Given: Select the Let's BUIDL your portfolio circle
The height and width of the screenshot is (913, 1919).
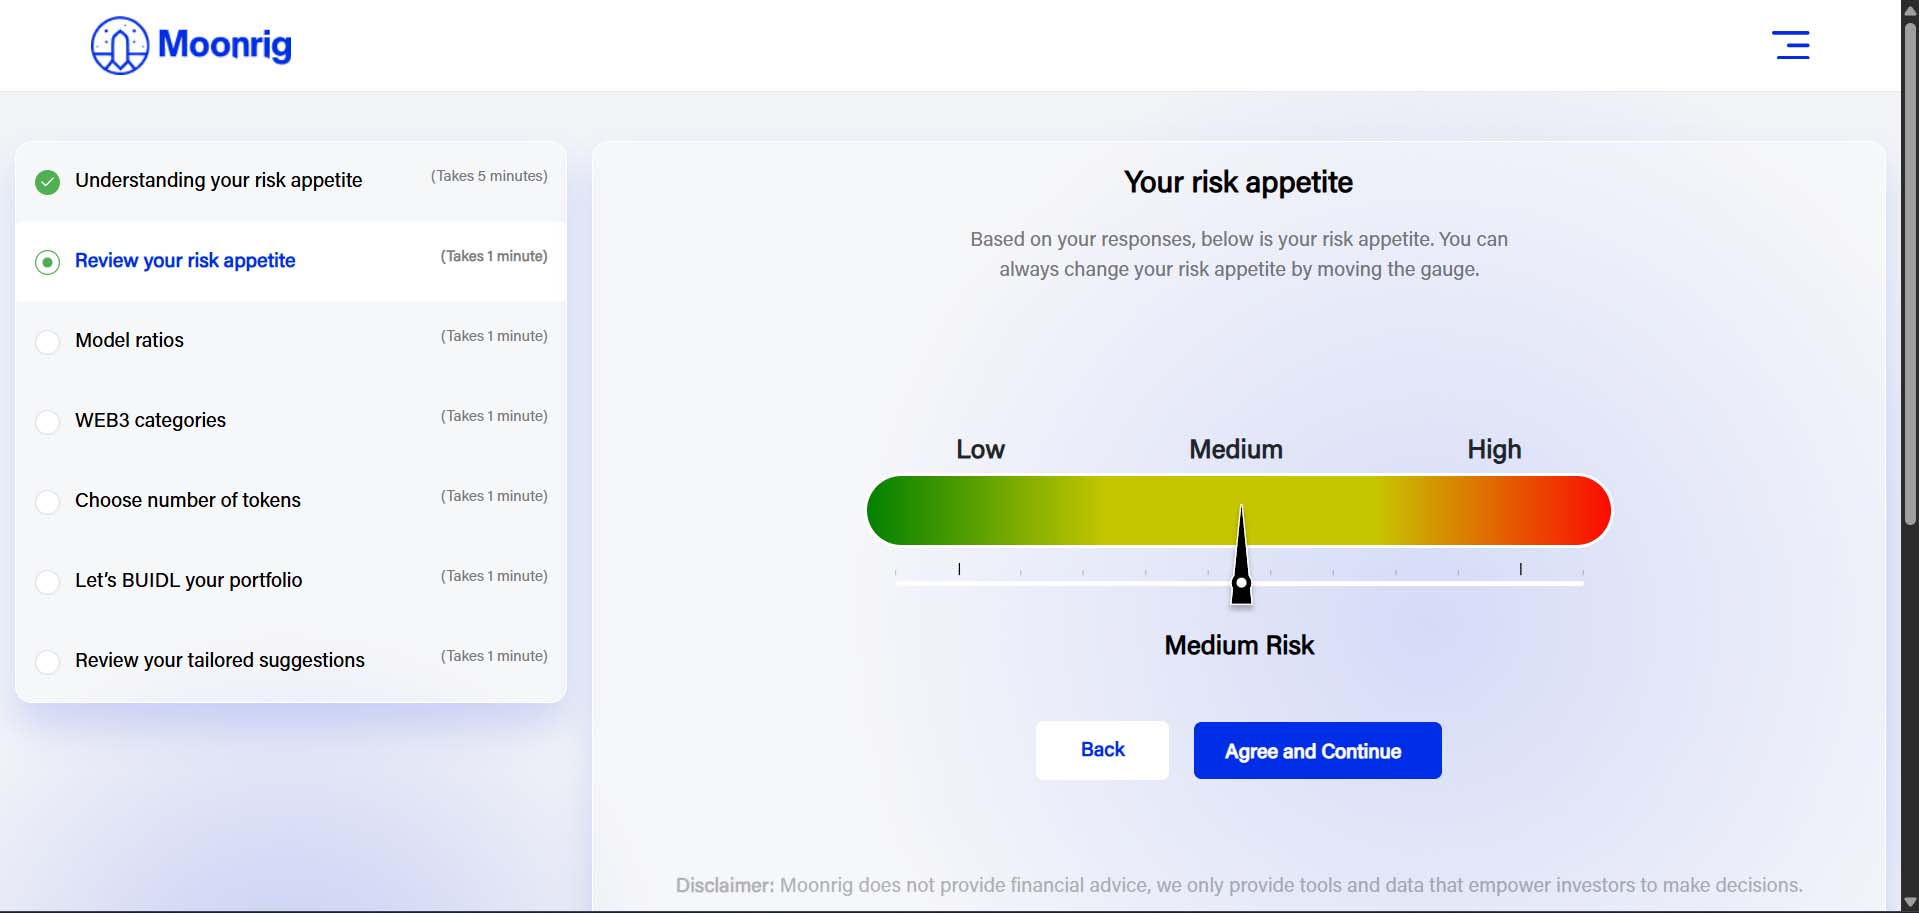Looking at the screenshot, I should pos(47,582).
